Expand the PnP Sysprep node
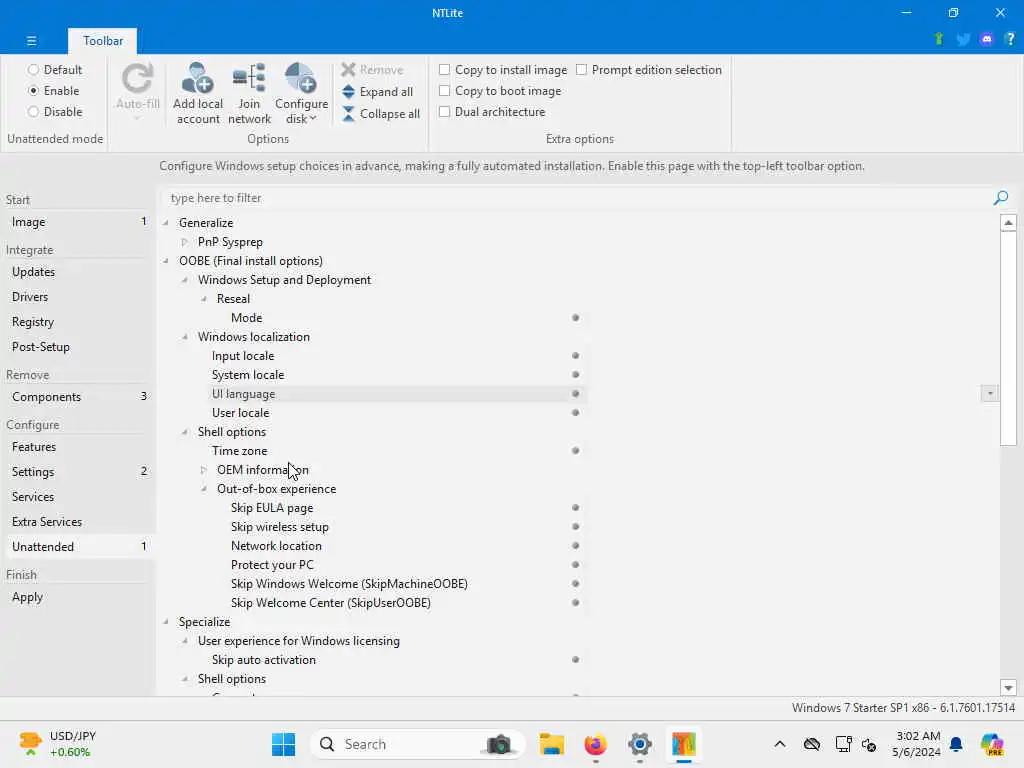 click(185, 242)
